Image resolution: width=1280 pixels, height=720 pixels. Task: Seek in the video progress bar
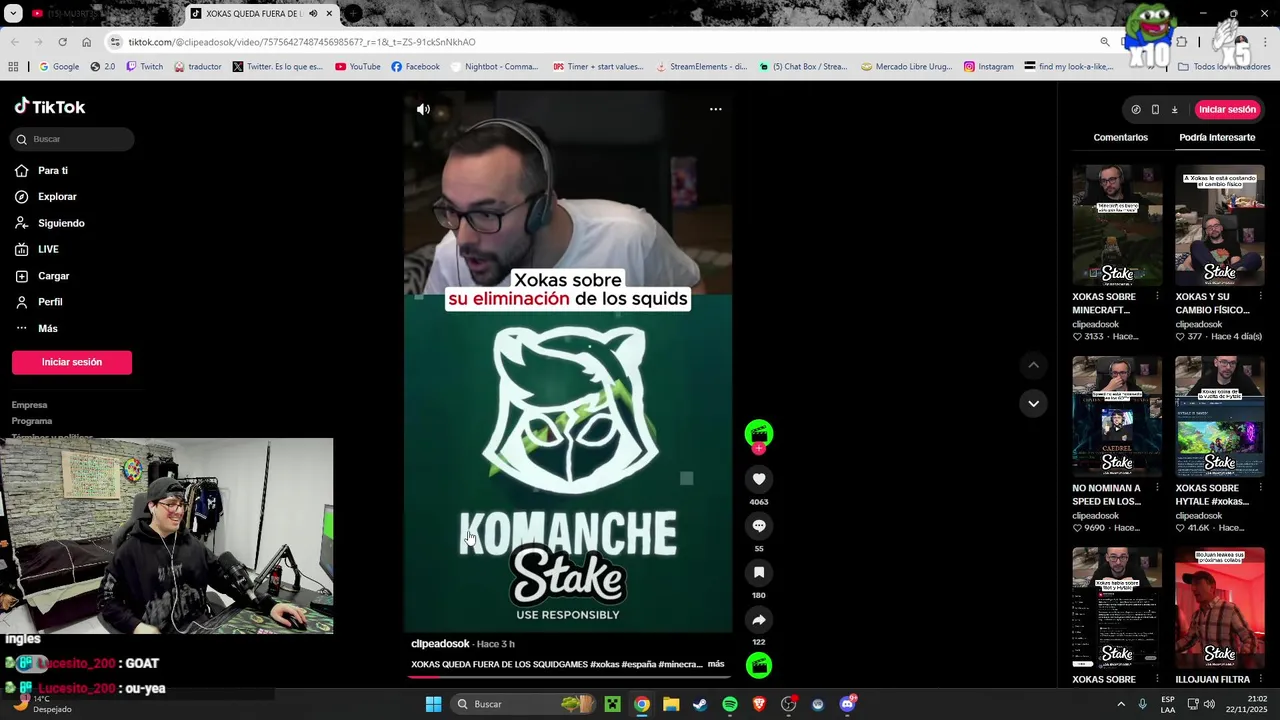pyautogui.click(x=568, y=677)
